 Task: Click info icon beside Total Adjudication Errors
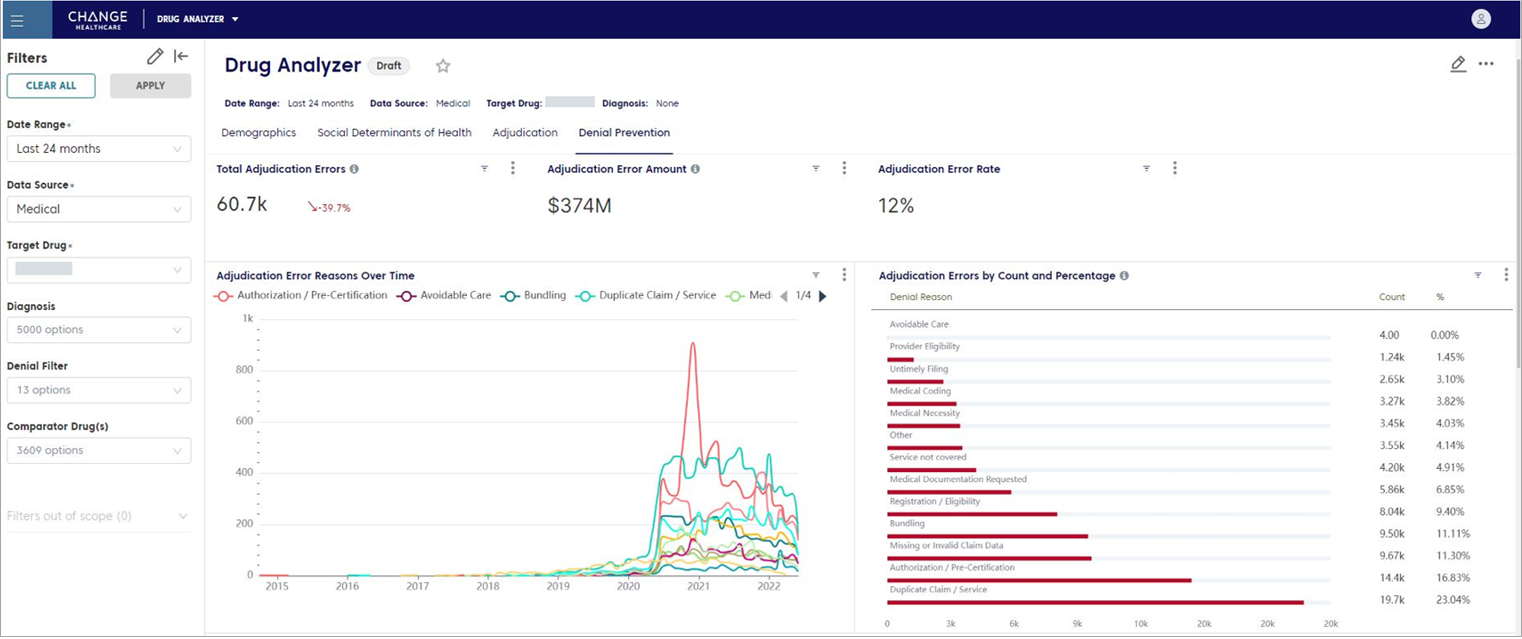354,169
